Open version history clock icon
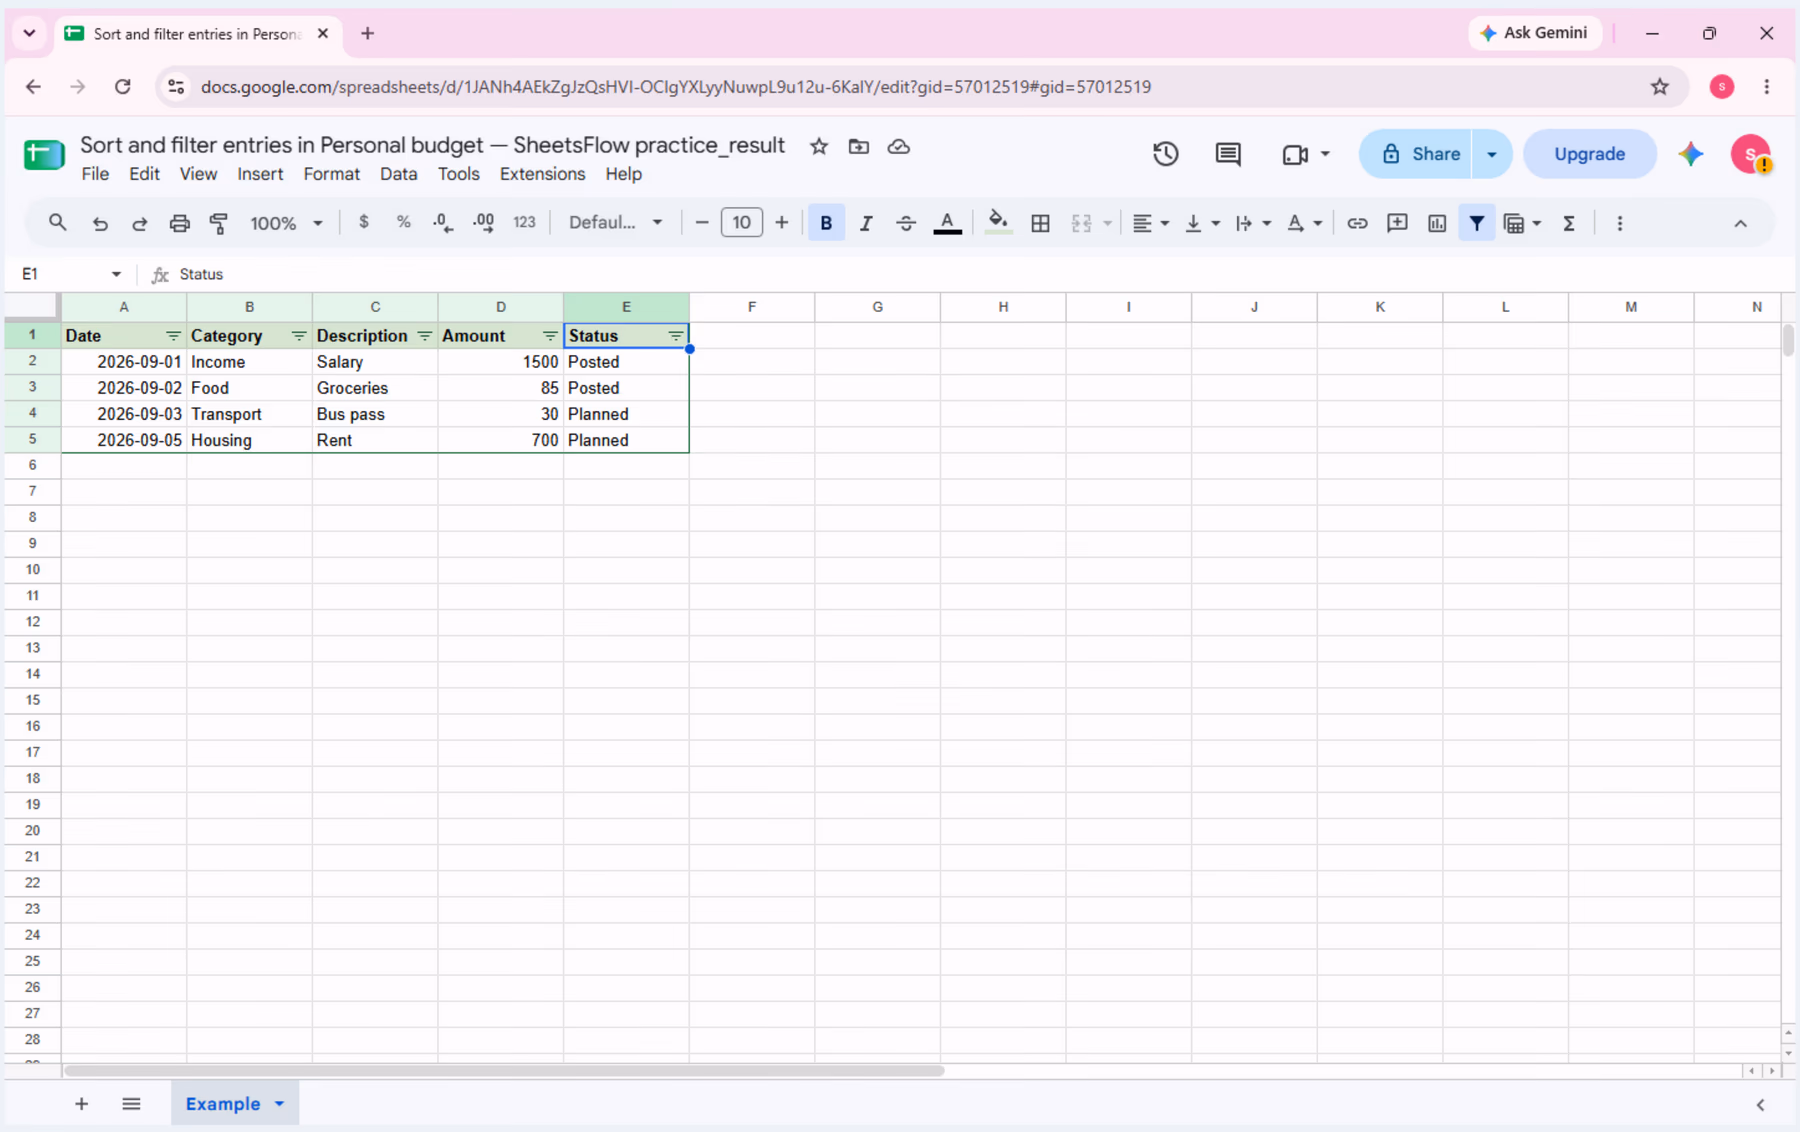1800x1132 pixels. pyautogui.click(x=1165, y=154)
